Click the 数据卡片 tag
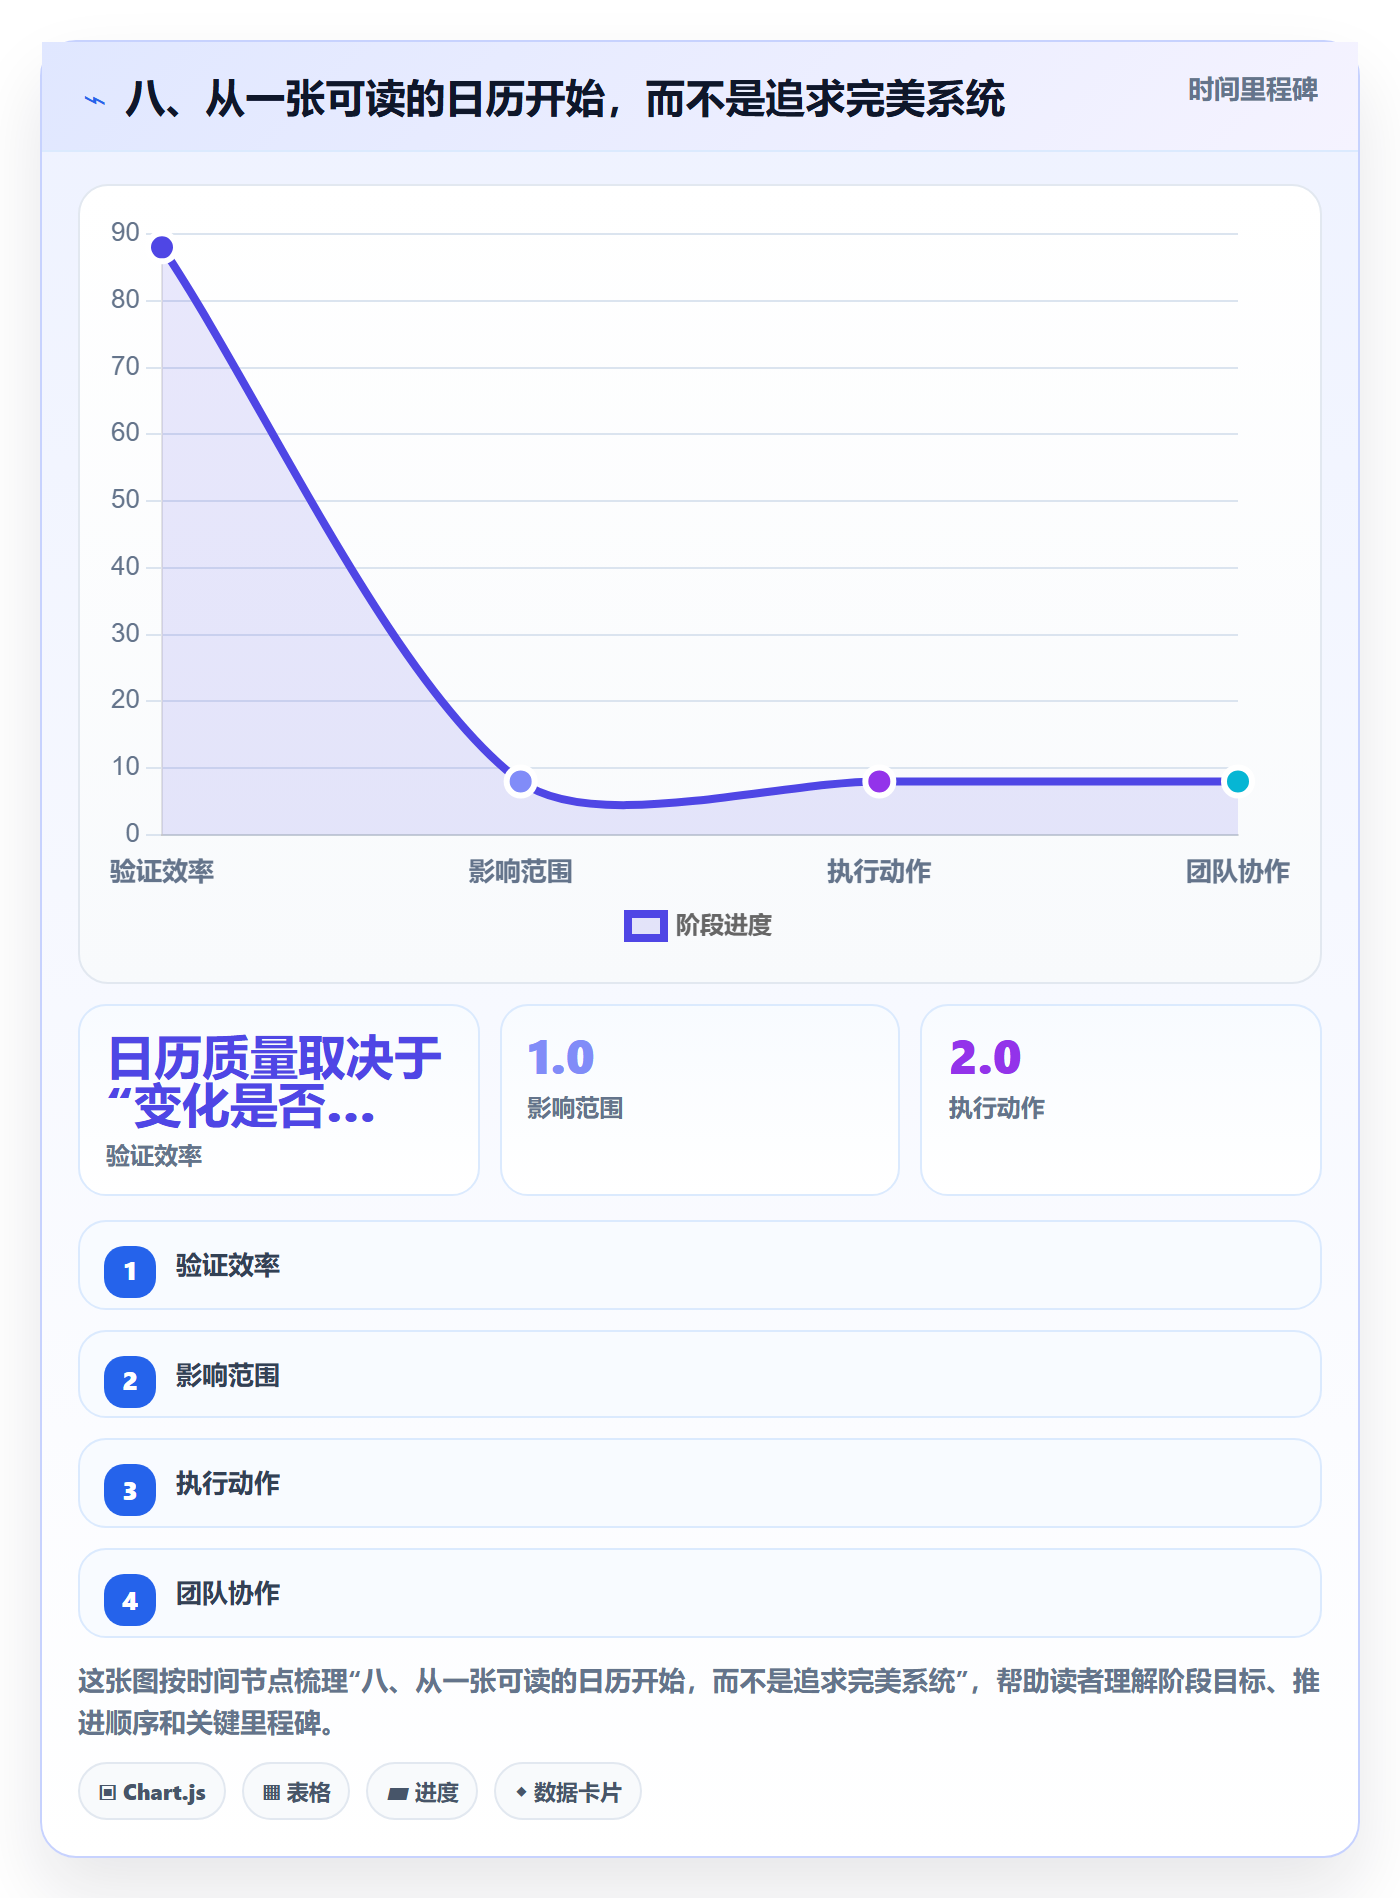The image size is (1400, 1898). click(568, 1791)
